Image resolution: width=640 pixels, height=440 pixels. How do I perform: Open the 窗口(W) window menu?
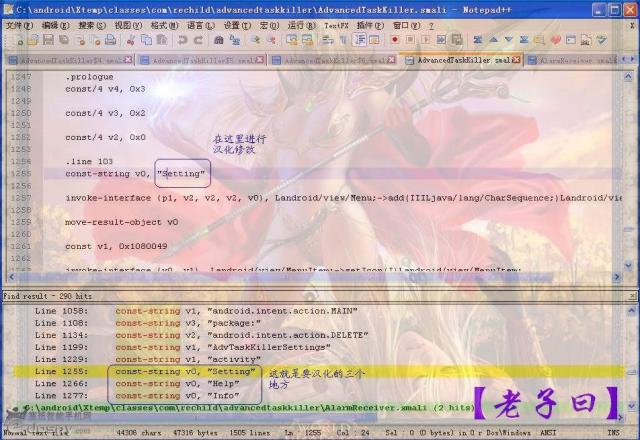coord(407,25)
